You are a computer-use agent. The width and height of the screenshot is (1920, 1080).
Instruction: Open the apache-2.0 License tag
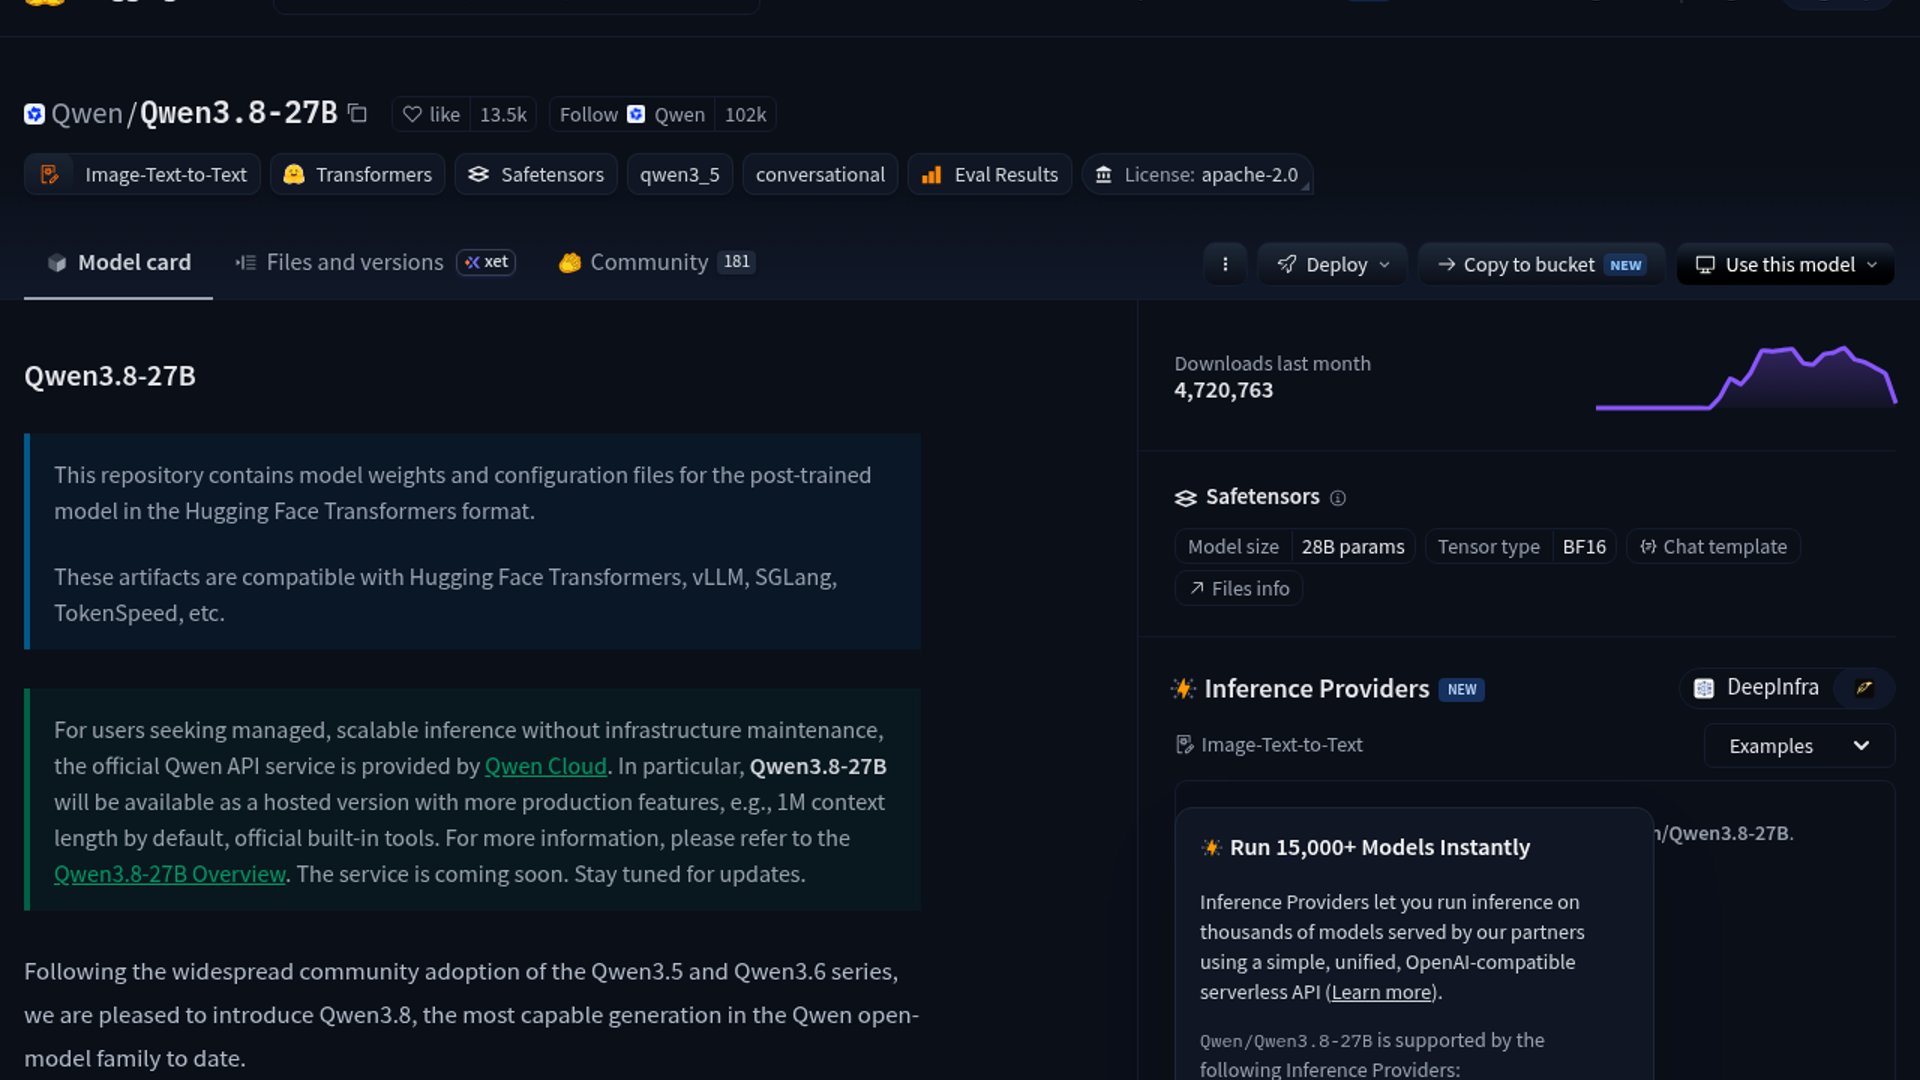point(1197,175)
